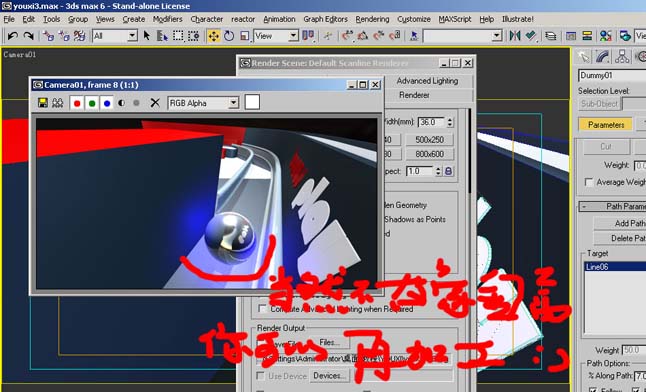The image size is (646, 392).
Task: Open the Rendering menu
Action: coord(372,19)
